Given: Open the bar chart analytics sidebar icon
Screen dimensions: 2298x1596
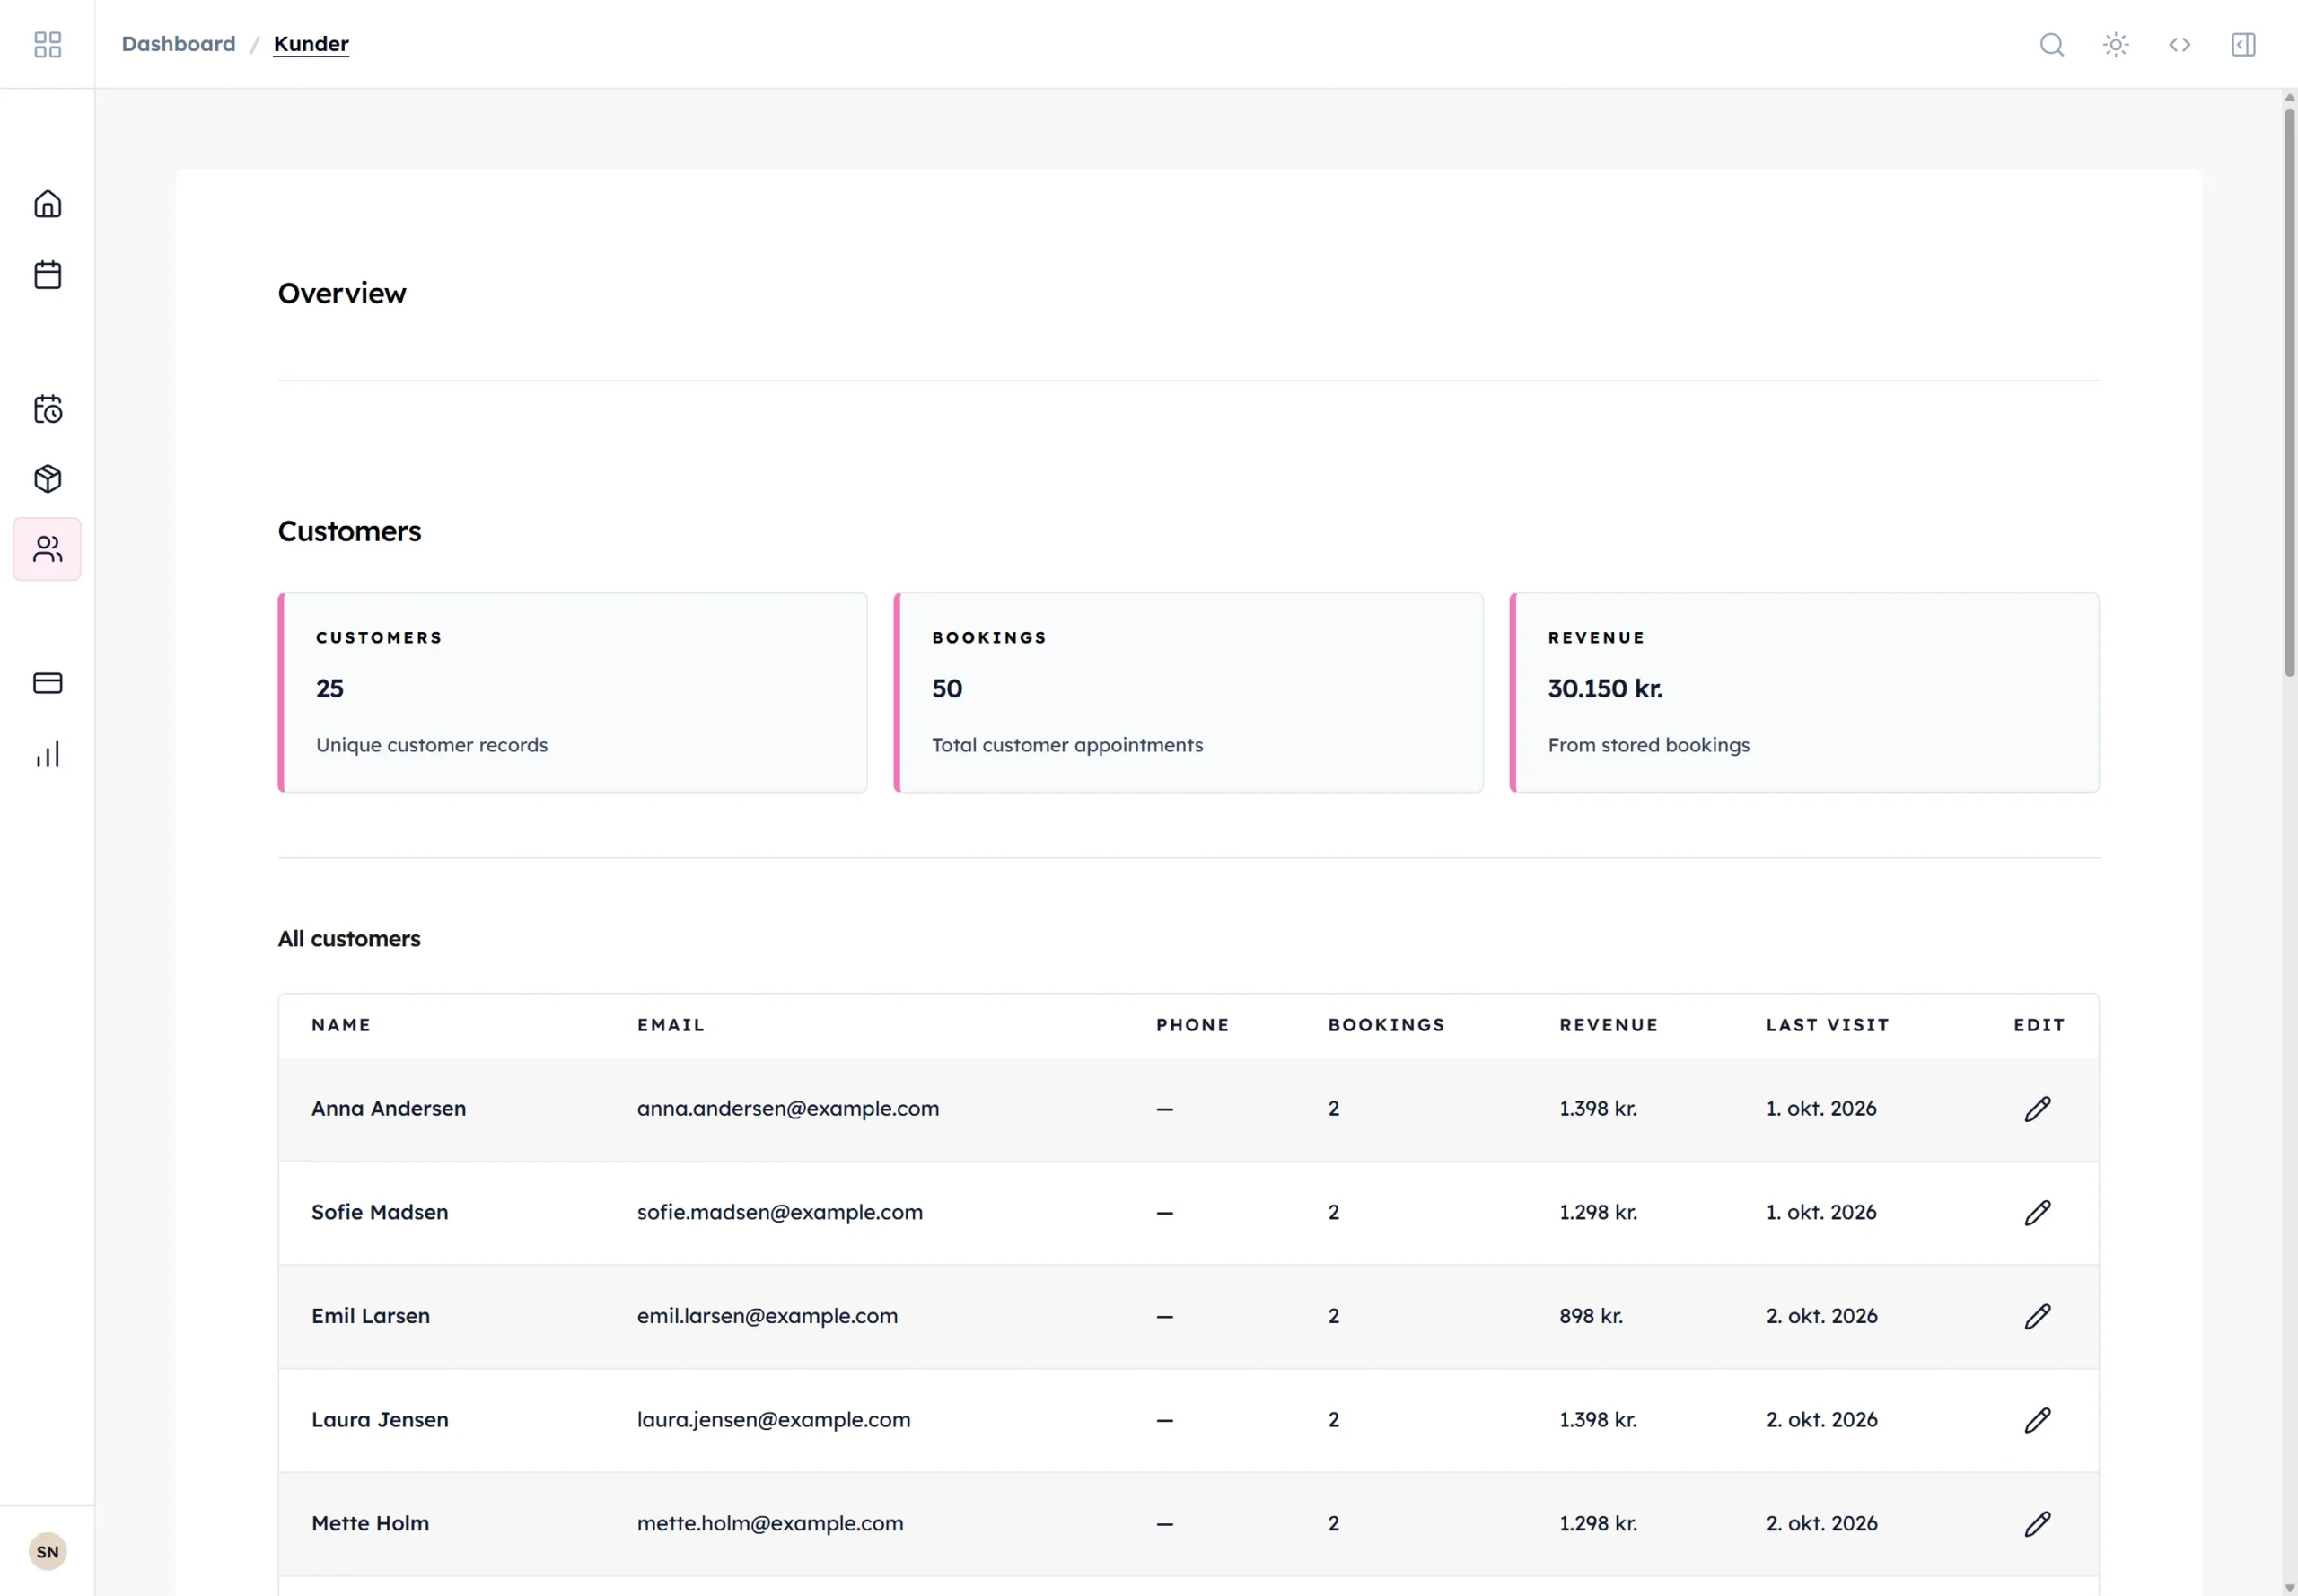Looking at the screenshot, I should 47,754.
